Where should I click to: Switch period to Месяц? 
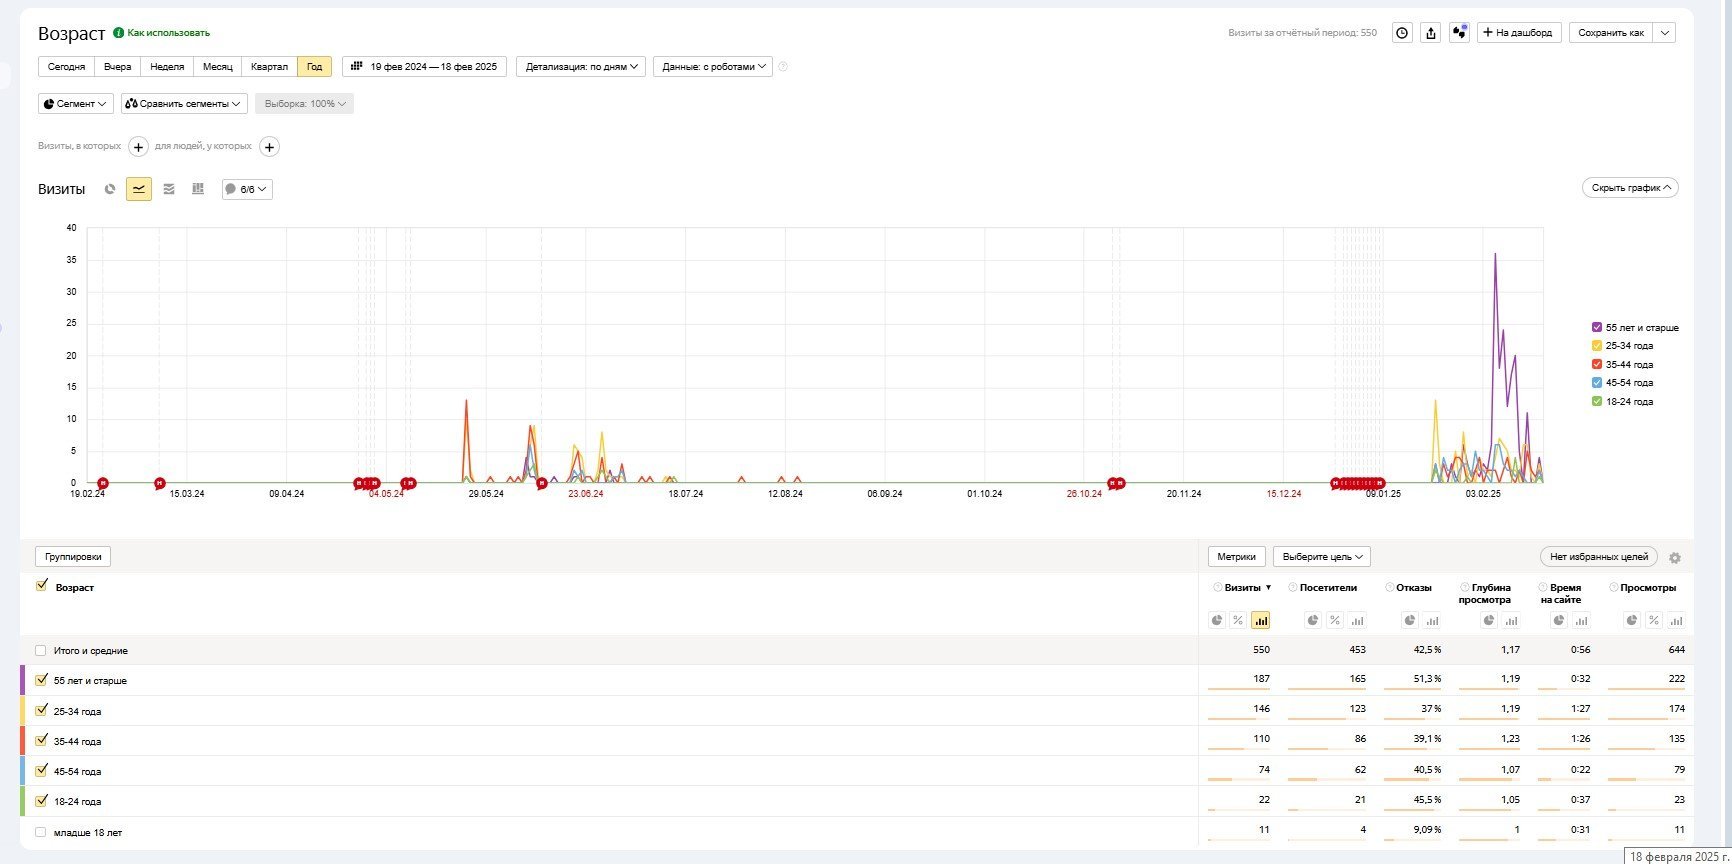tap(218, 67)
